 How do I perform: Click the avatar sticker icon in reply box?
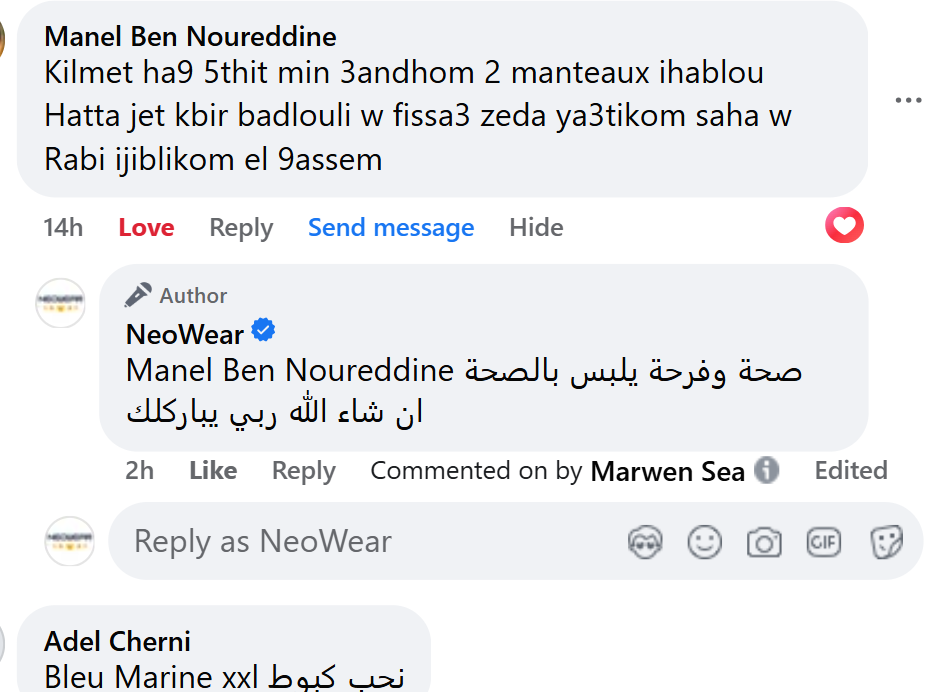click(x=646, y=542)
